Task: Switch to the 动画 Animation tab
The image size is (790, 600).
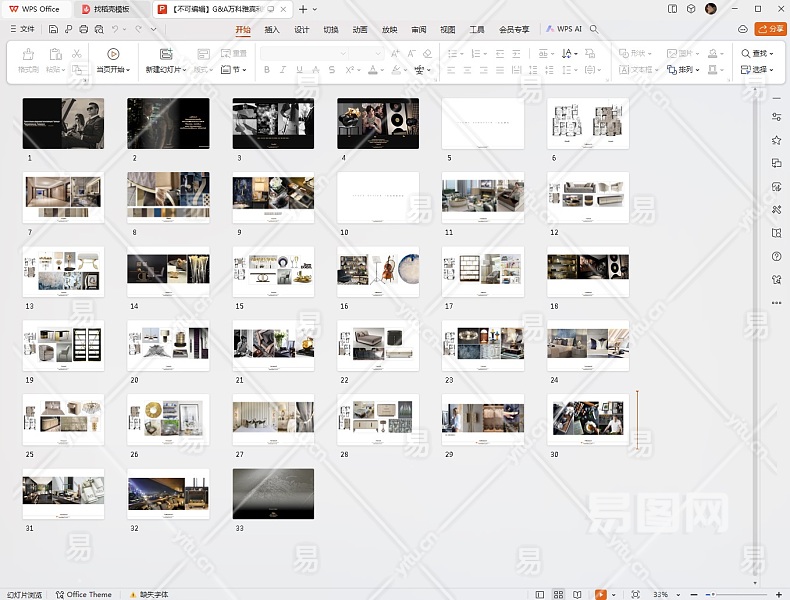Action: coord(360,30)
